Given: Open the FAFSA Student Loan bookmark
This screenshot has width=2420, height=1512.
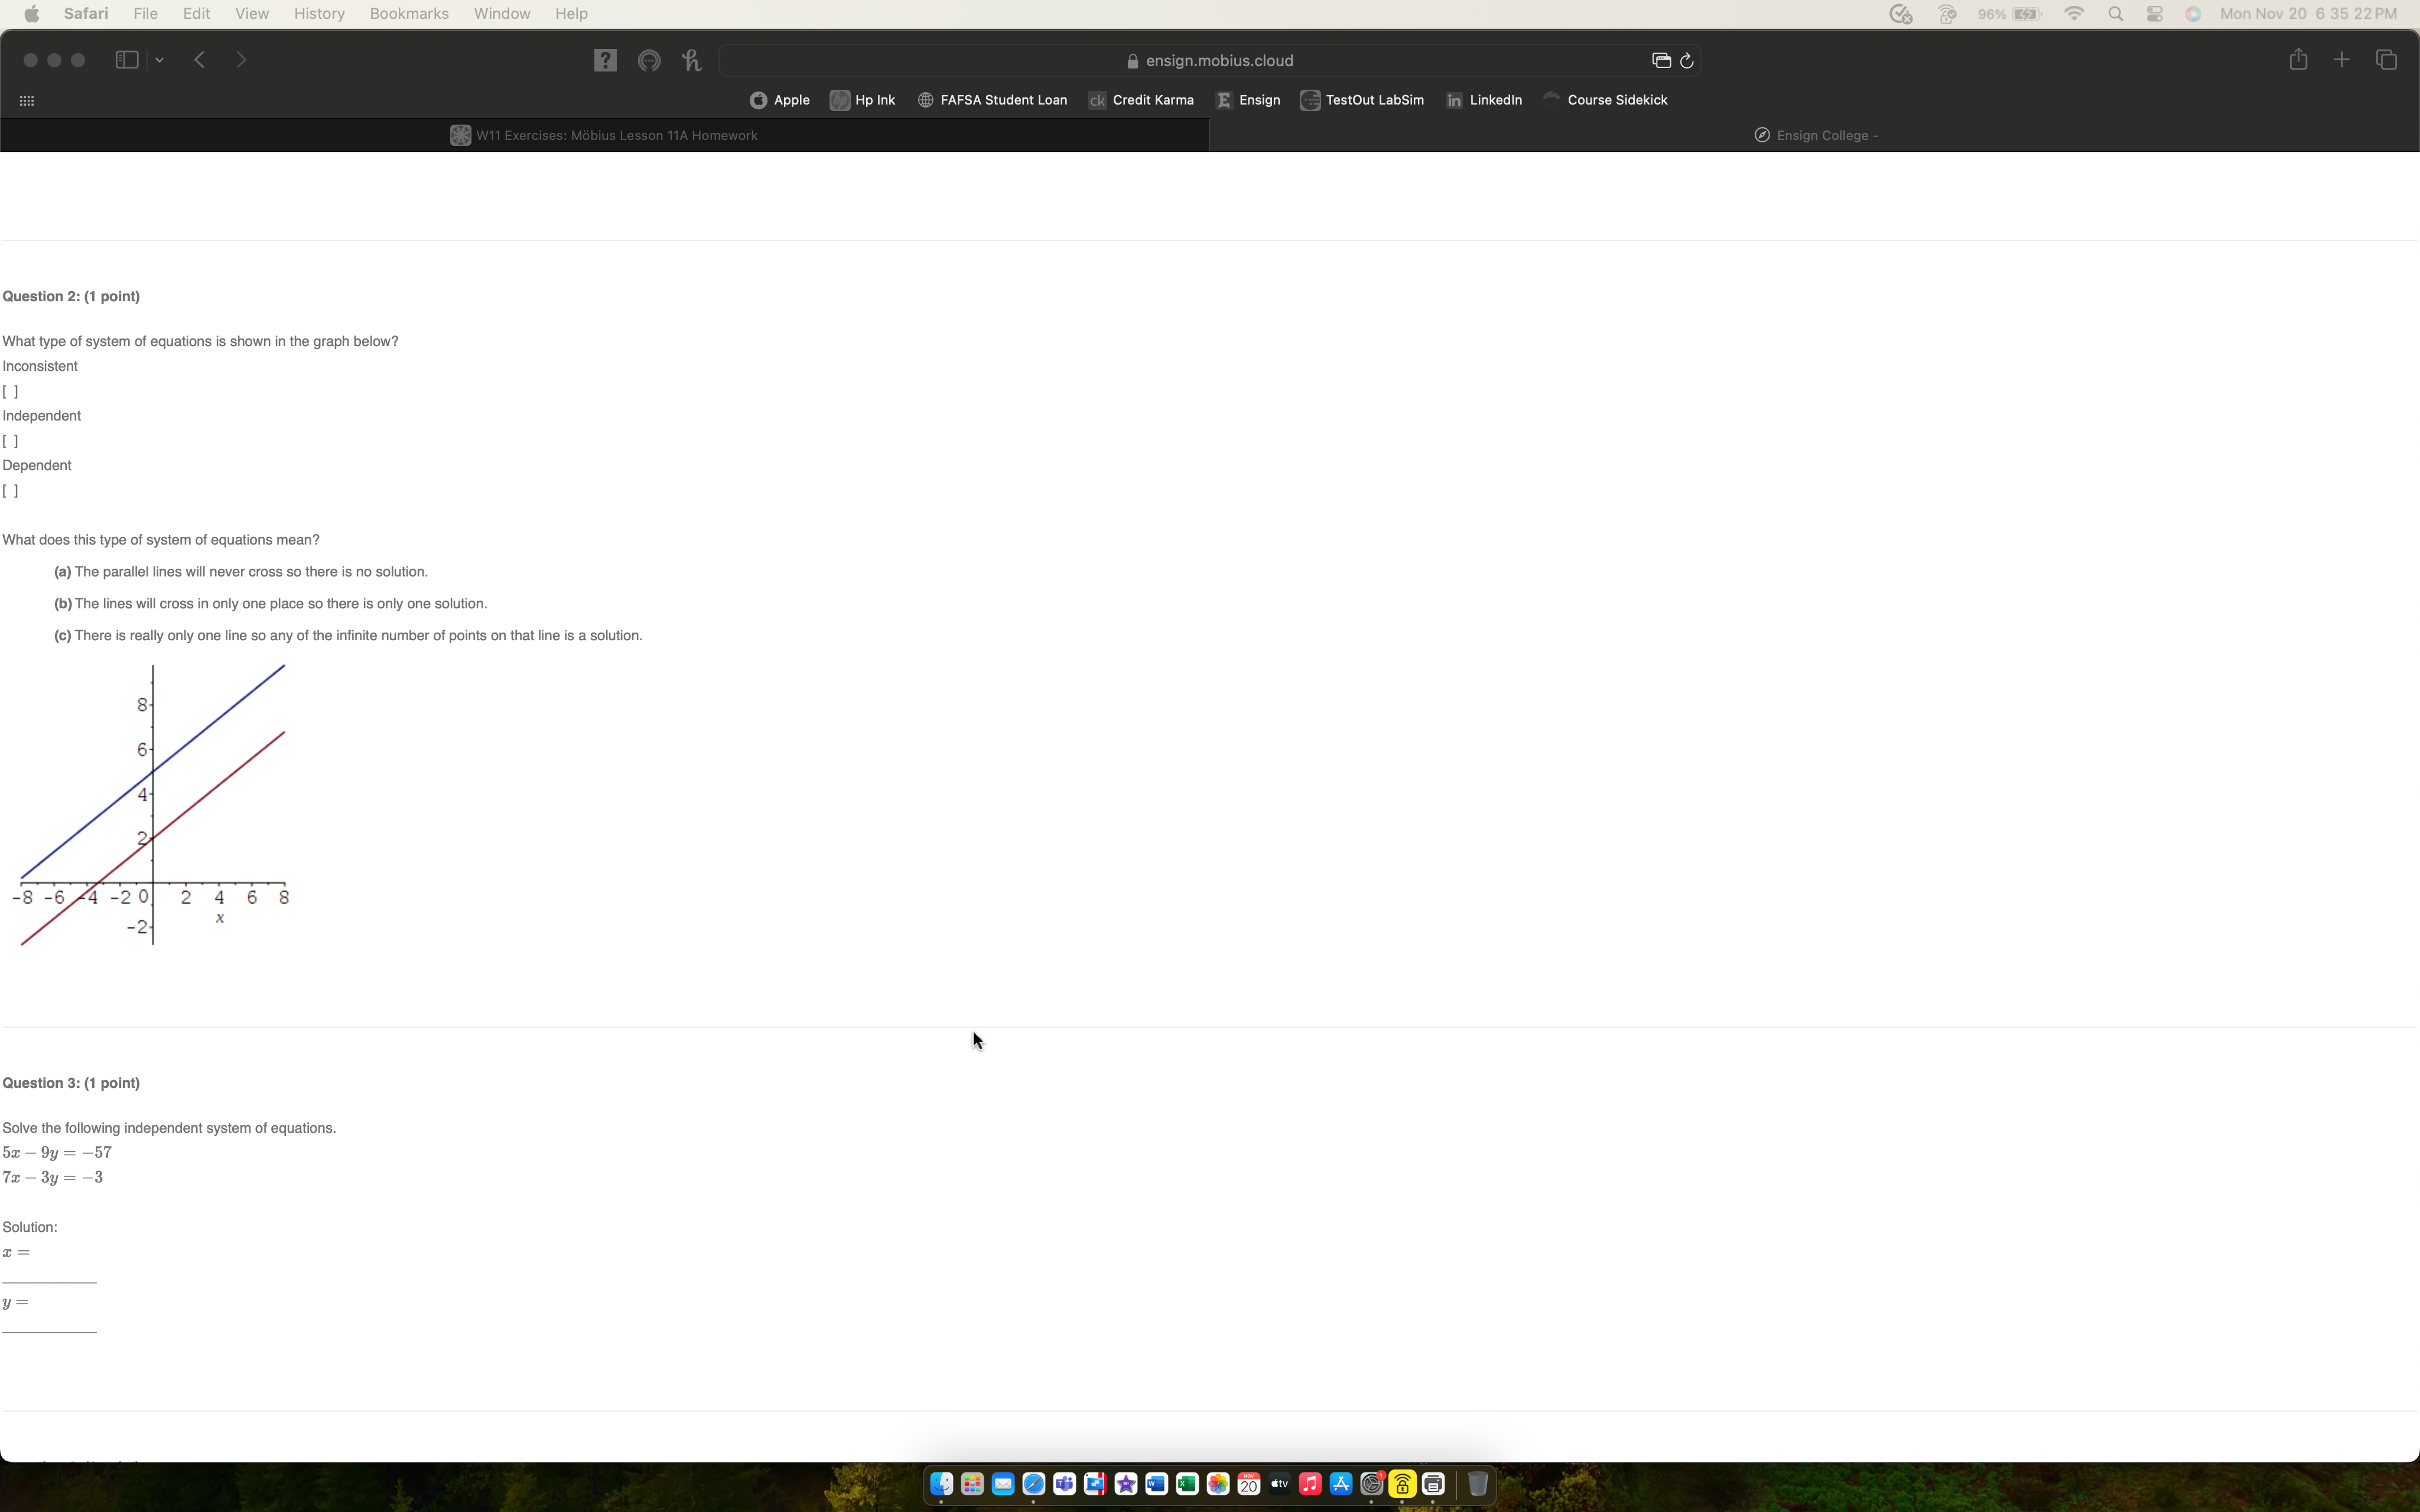Looking at the screenshot, I should [992, 100].
